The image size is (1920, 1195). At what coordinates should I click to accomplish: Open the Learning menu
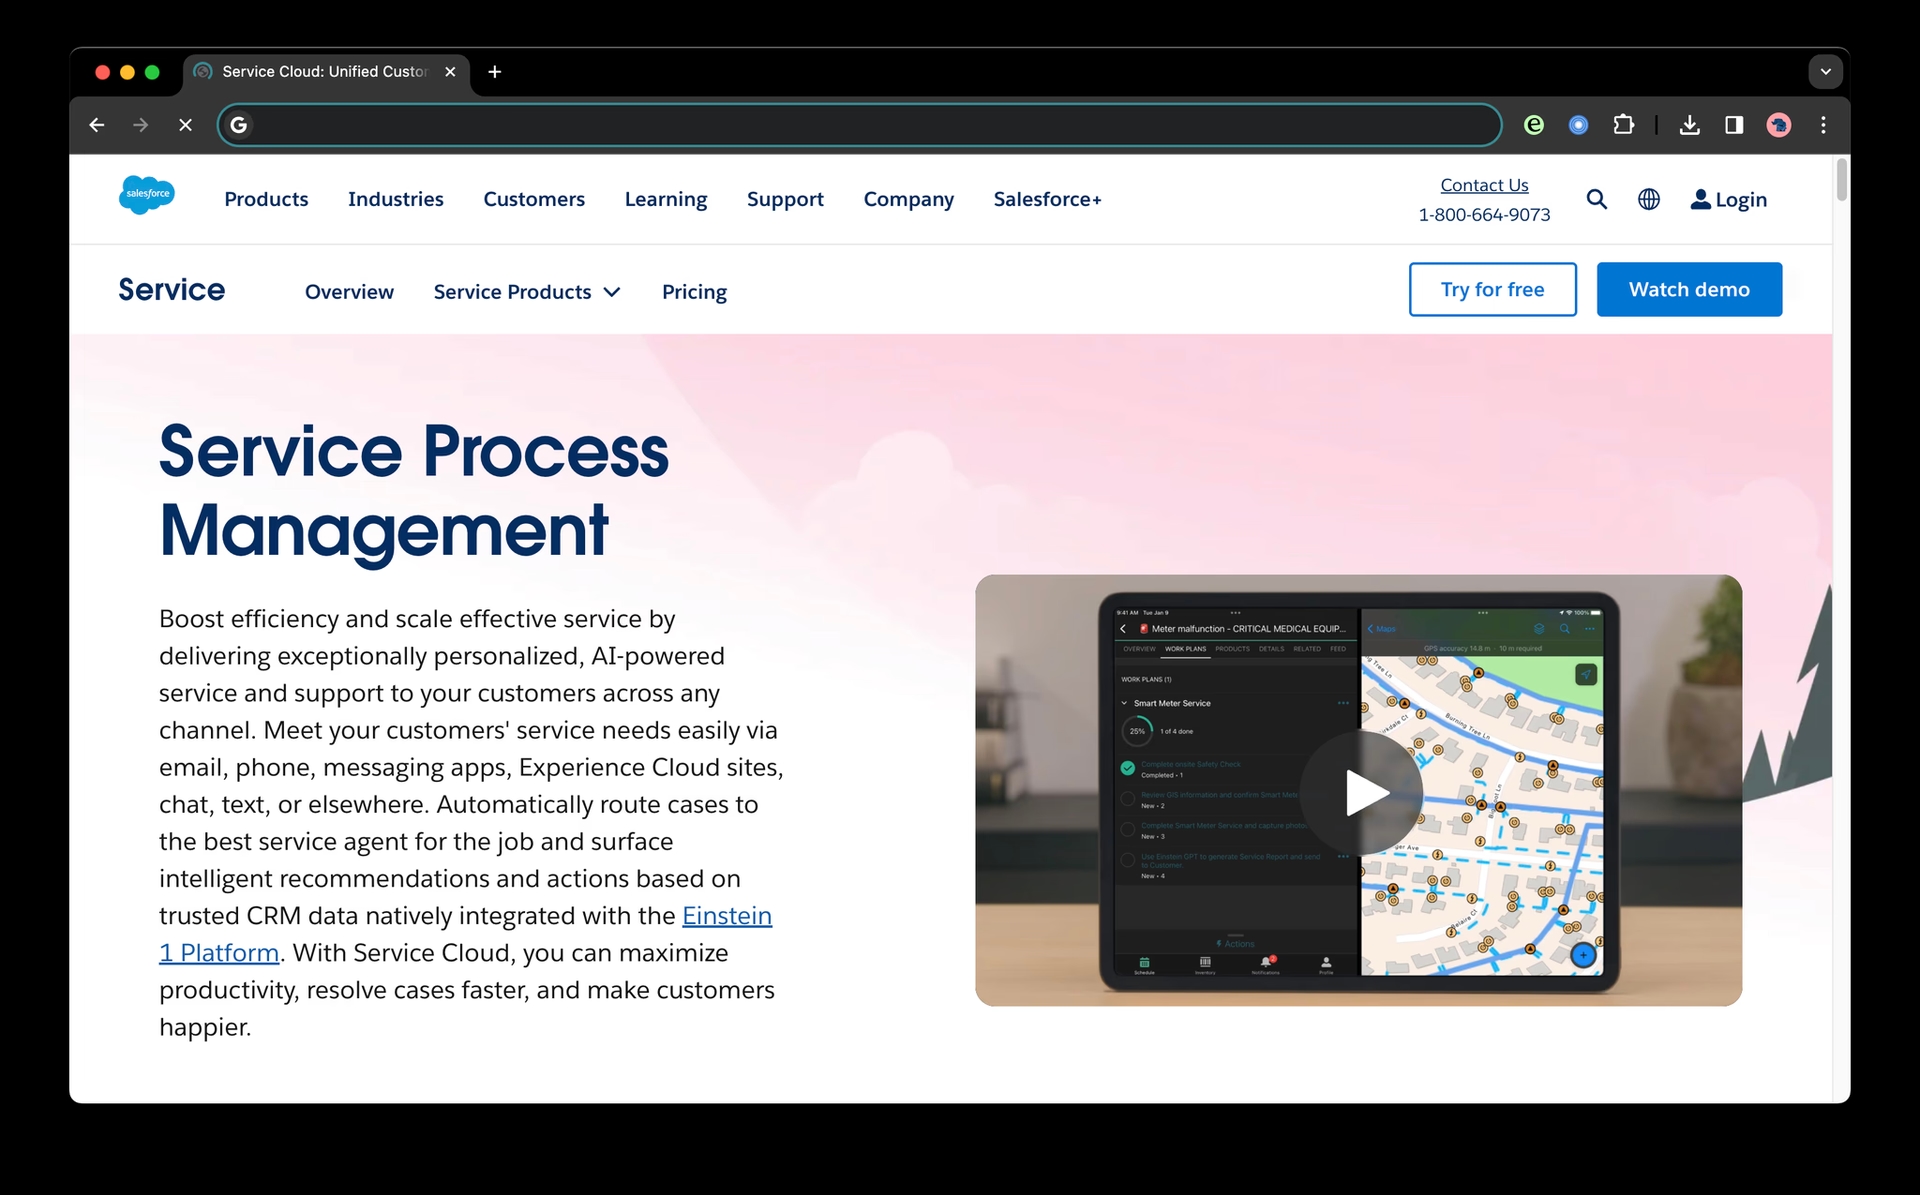point(666,199)
